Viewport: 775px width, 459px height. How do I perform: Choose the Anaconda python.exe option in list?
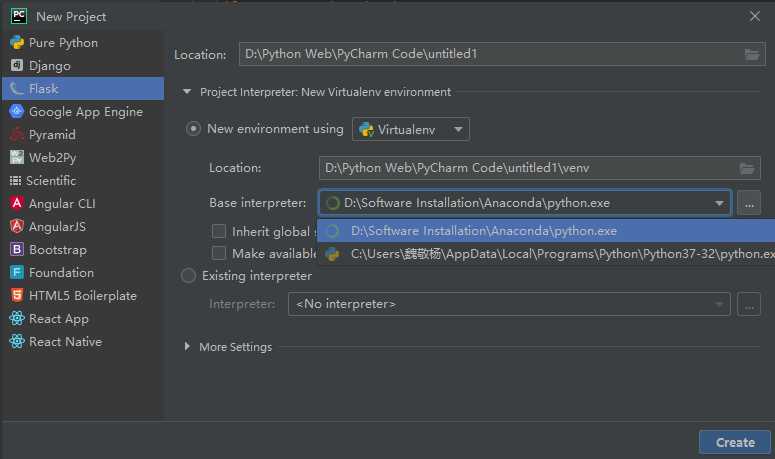click(484, 231)
